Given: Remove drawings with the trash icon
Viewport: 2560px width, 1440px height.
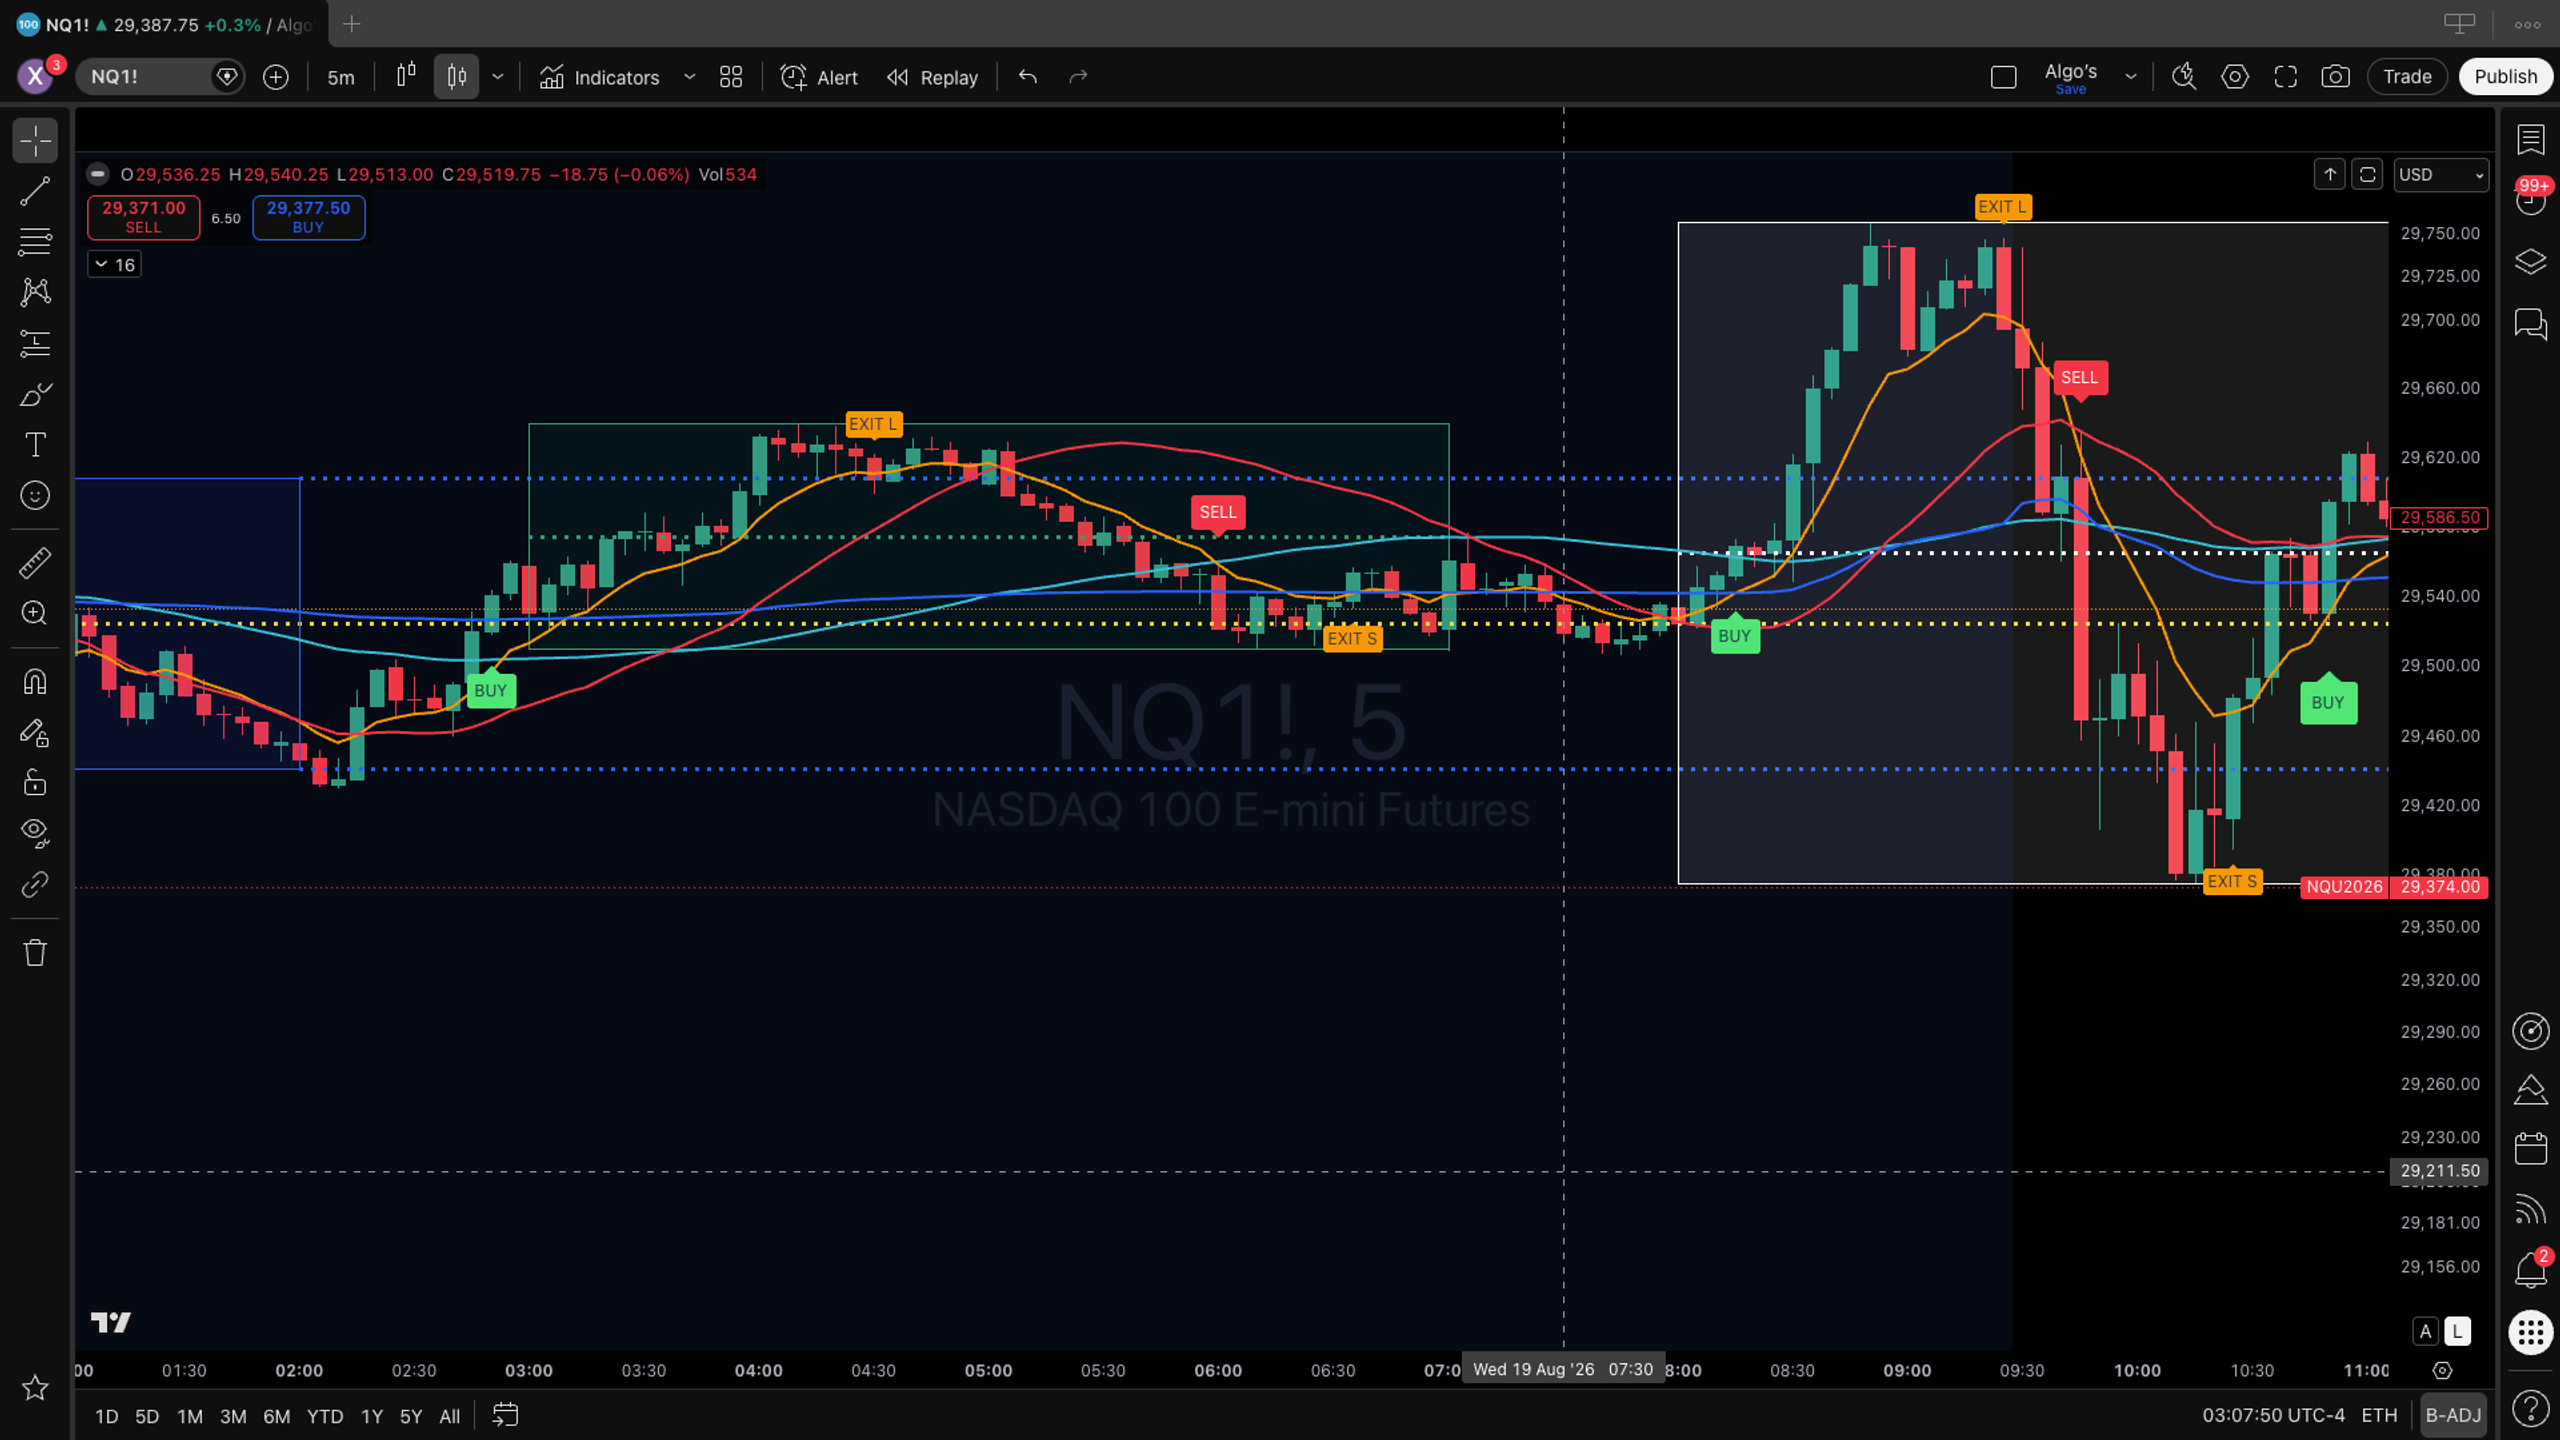Looking at the screenshot, I should point(35,952).
